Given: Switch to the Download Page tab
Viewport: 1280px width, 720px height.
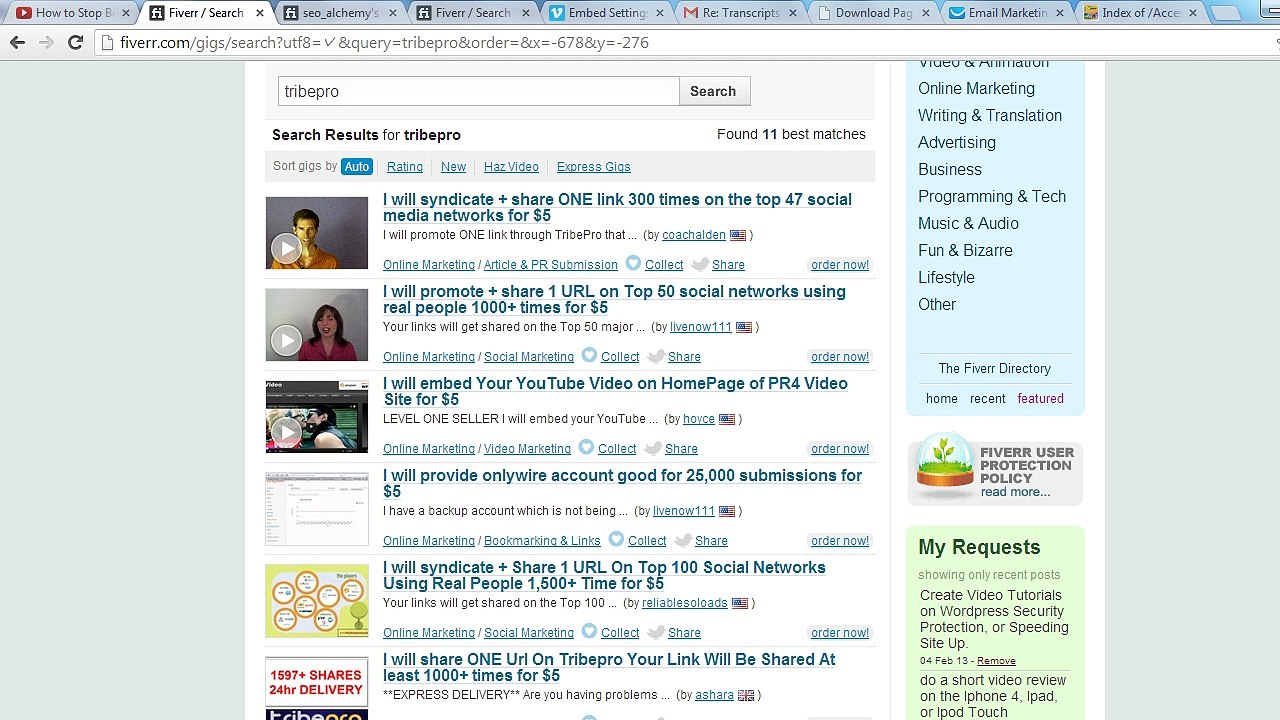Looking at the screenshot, I should 872,13.
